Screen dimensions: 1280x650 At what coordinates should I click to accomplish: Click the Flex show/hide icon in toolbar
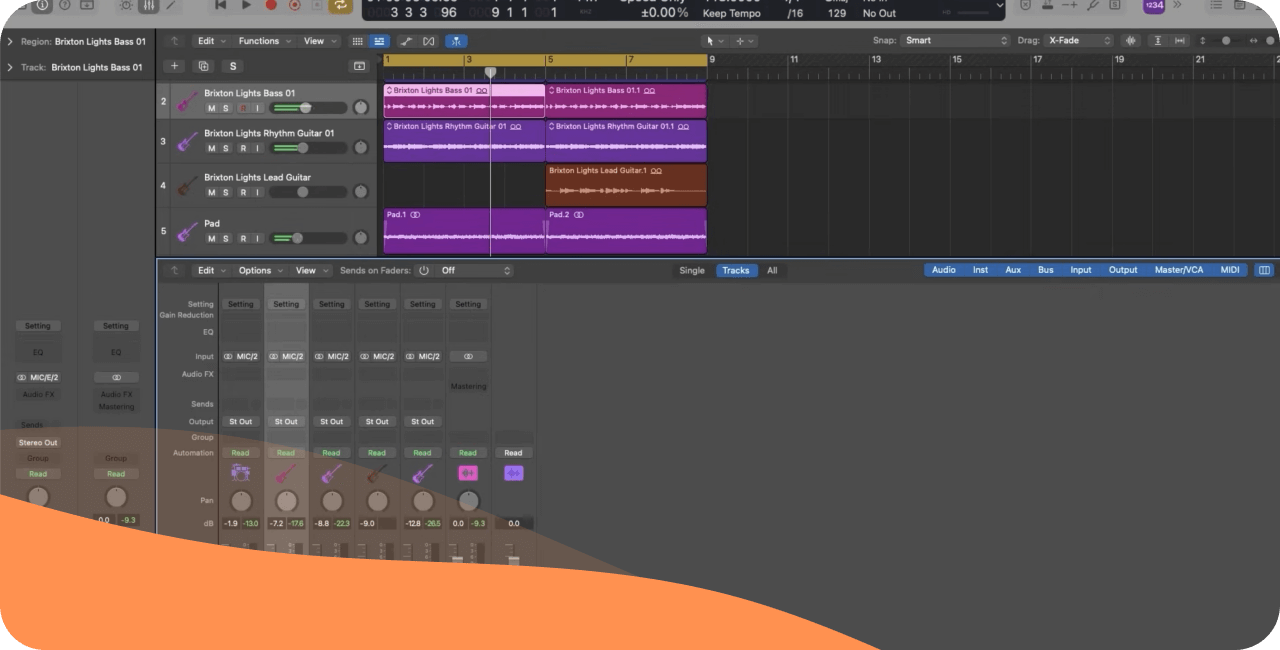click(x=429, y=41)
